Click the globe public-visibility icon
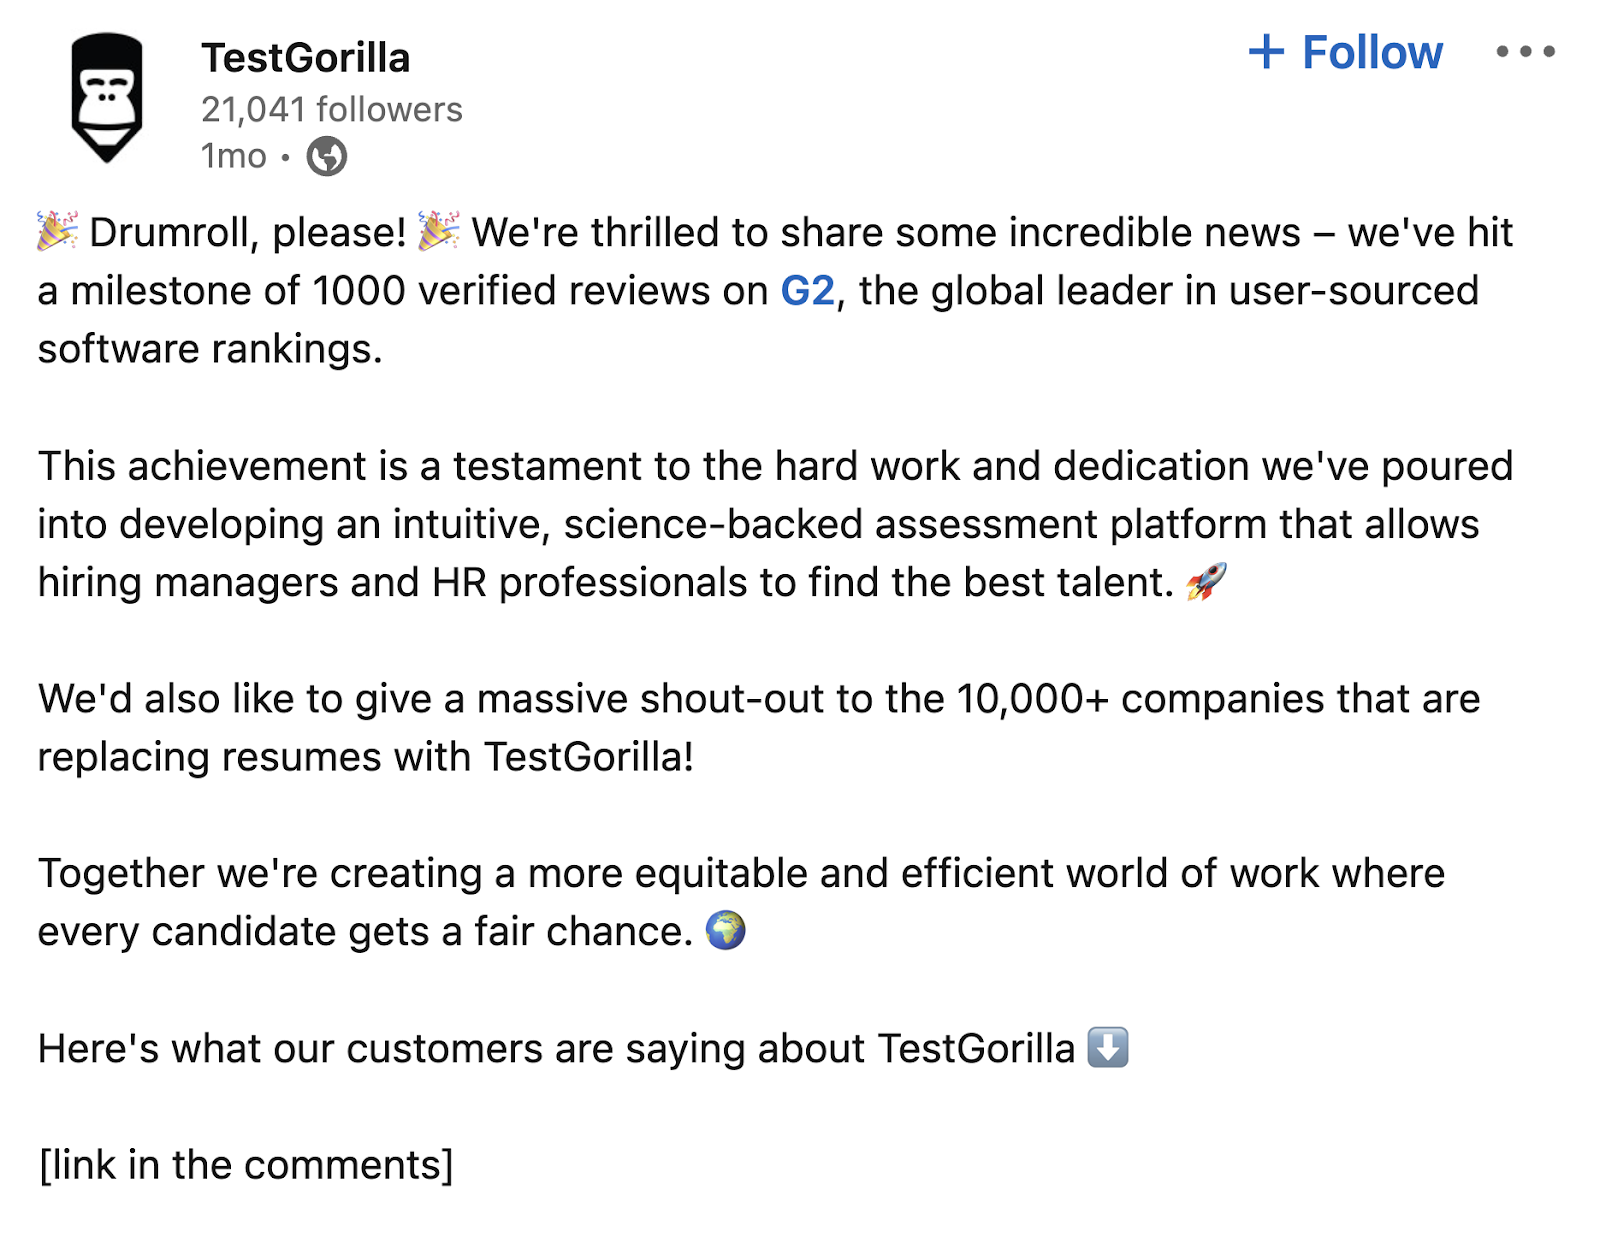 [328, 157]
